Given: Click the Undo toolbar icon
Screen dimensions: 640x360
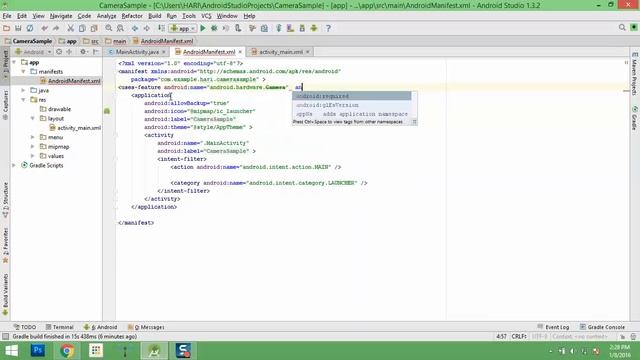Looking at the screenshot, I should click(44, 28).
